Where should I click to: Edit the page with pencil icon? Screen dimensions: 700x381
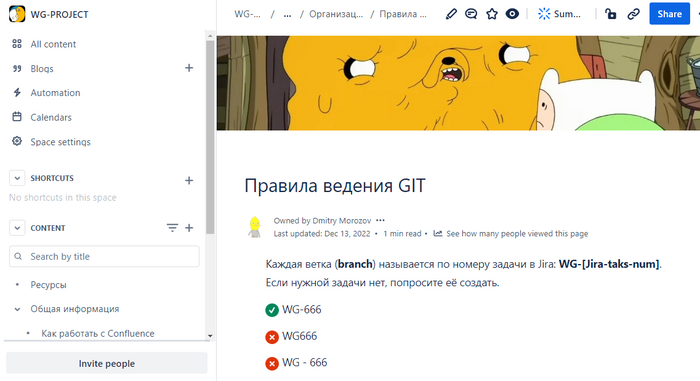451,14
